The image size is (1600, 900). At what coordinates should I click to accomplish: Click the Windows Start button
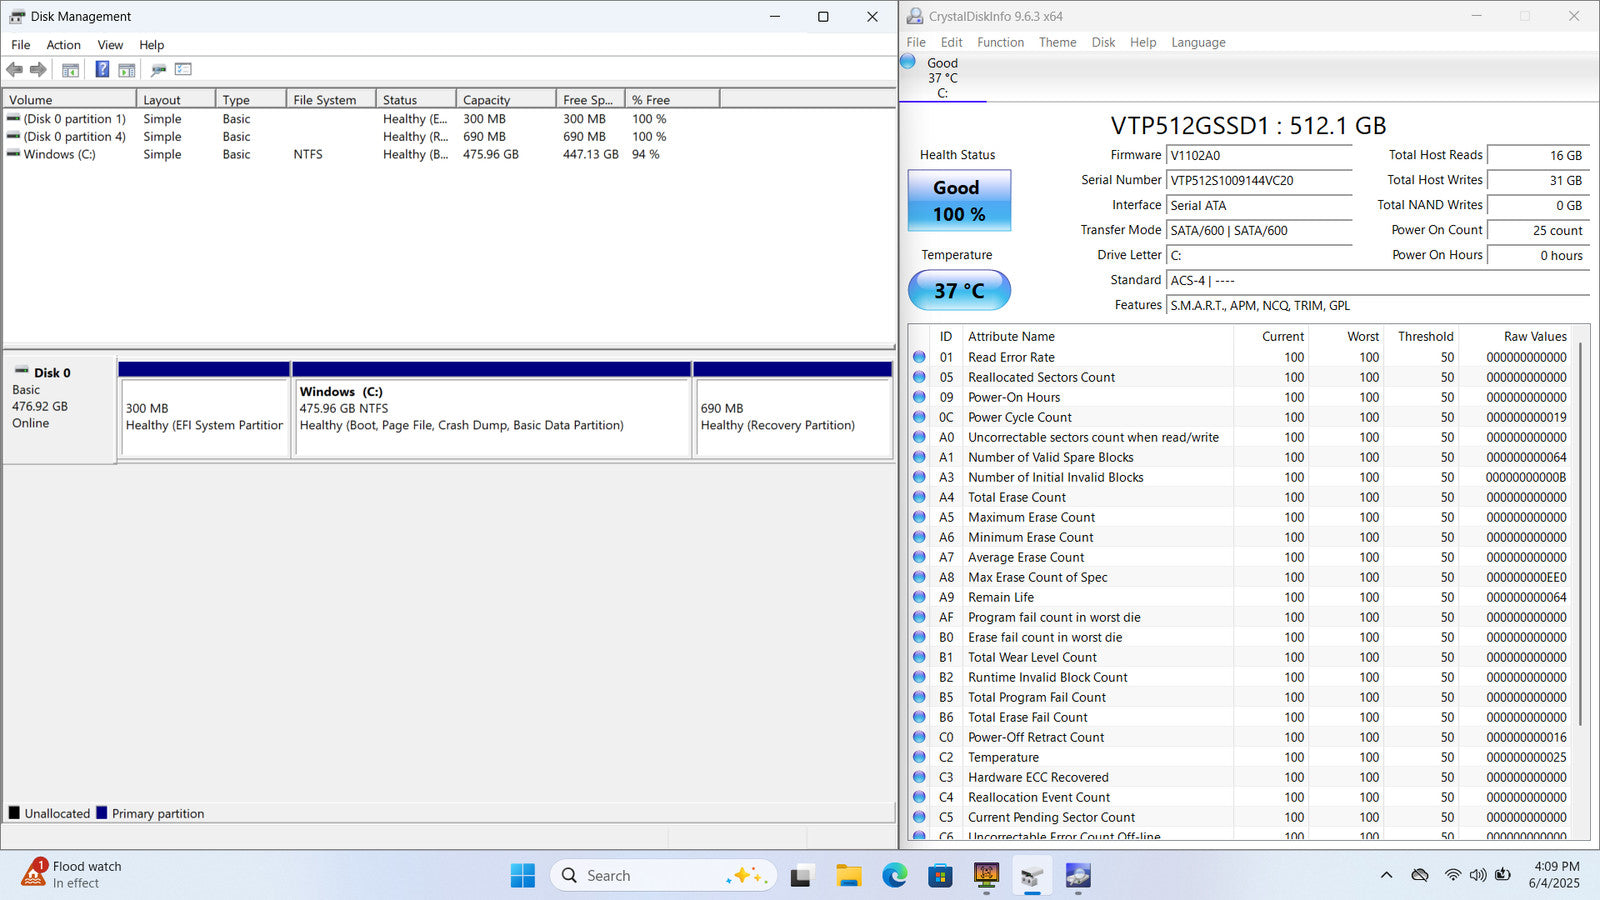tap(522, 876)
